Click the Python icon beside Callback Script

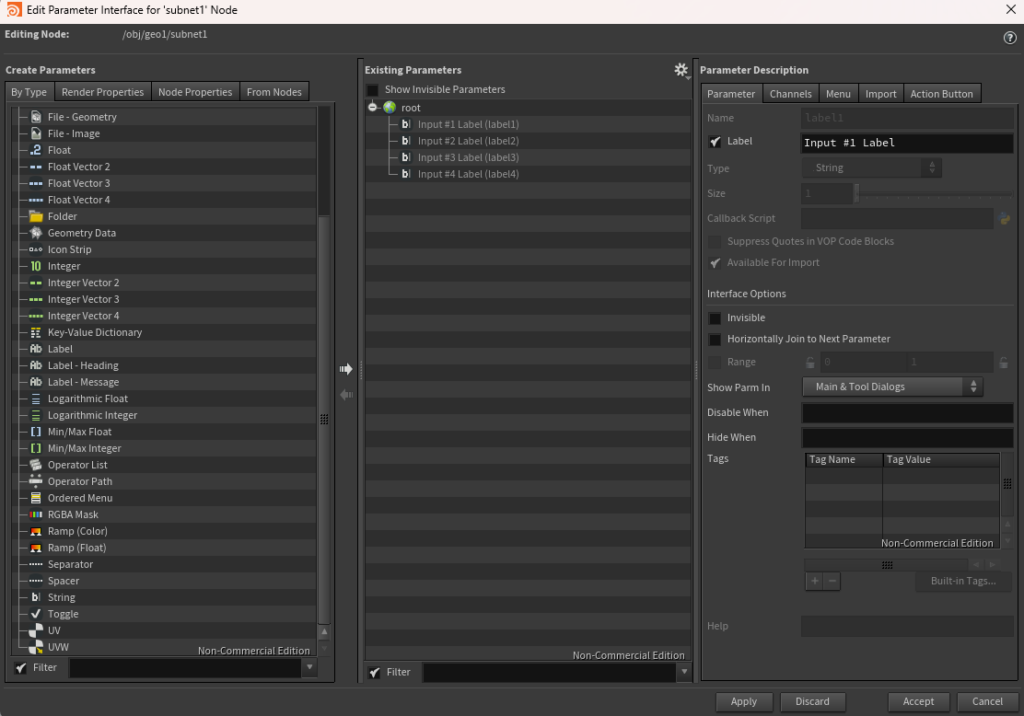[x=1005, y=218]
